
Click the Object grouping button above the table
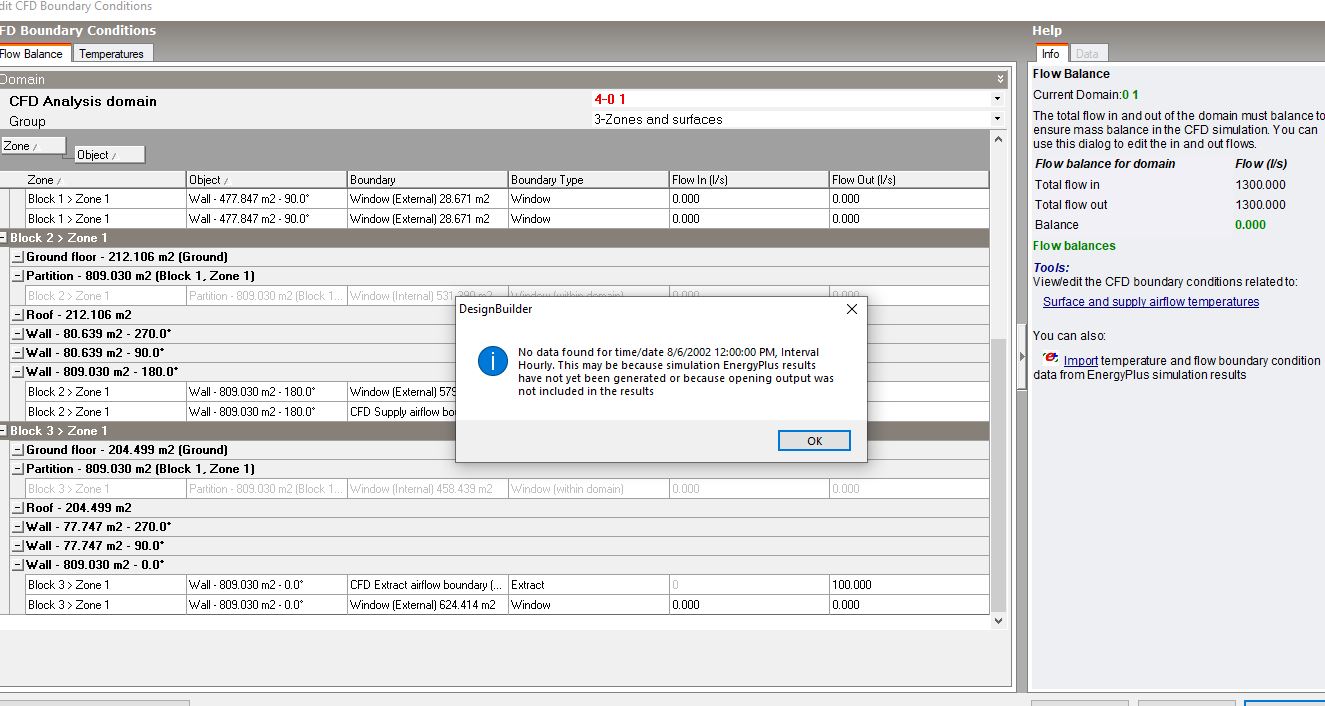[110, 155]
